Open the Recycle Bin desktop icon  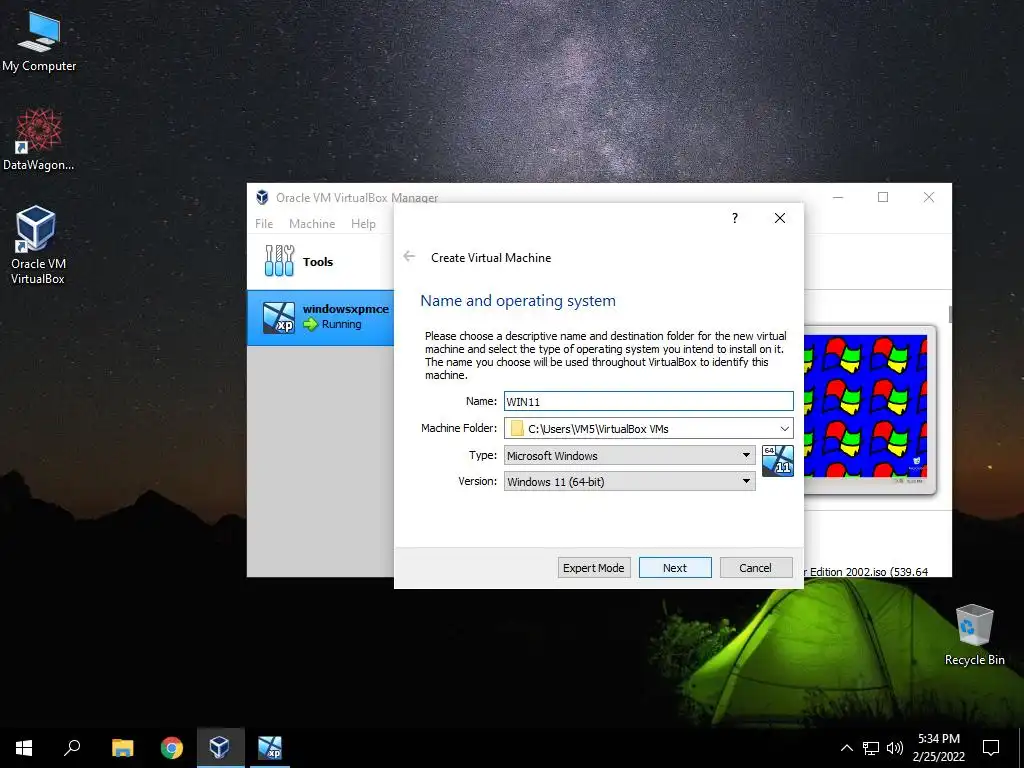click(x=974, y=634)
